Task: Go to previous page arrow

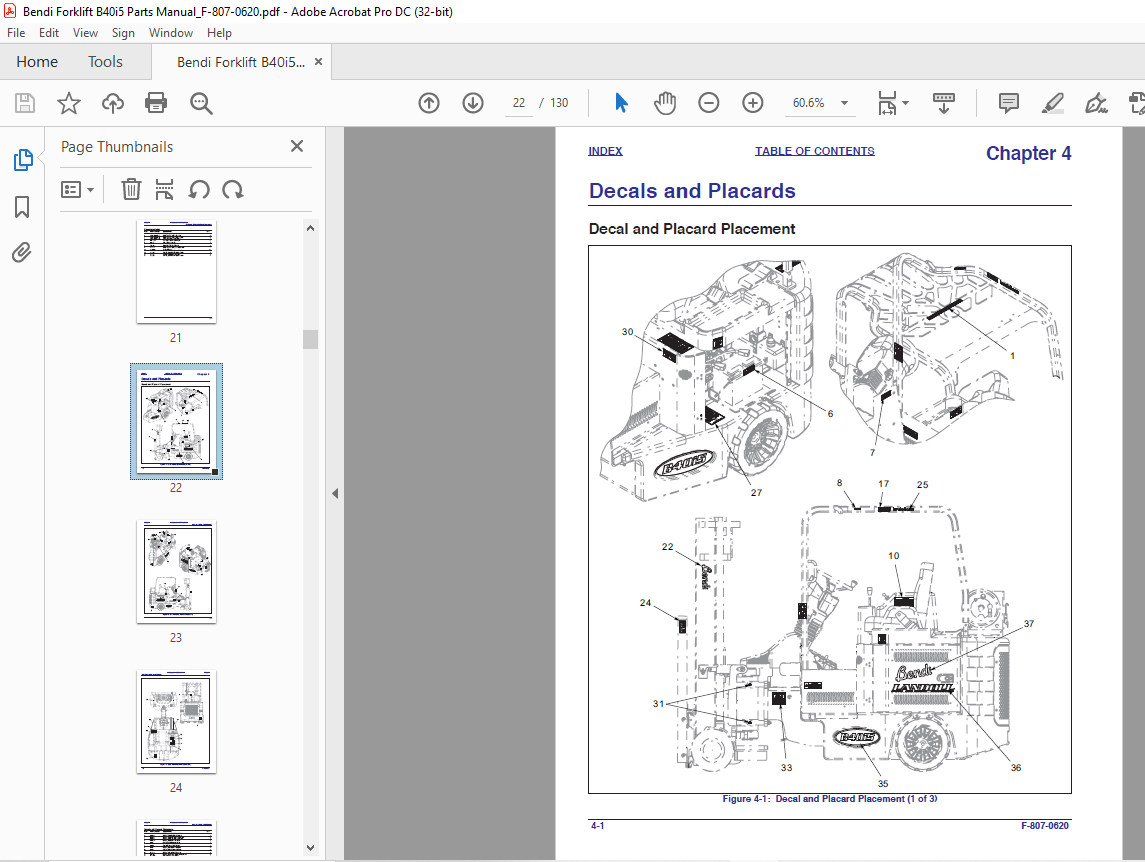Action: point(429,103)
